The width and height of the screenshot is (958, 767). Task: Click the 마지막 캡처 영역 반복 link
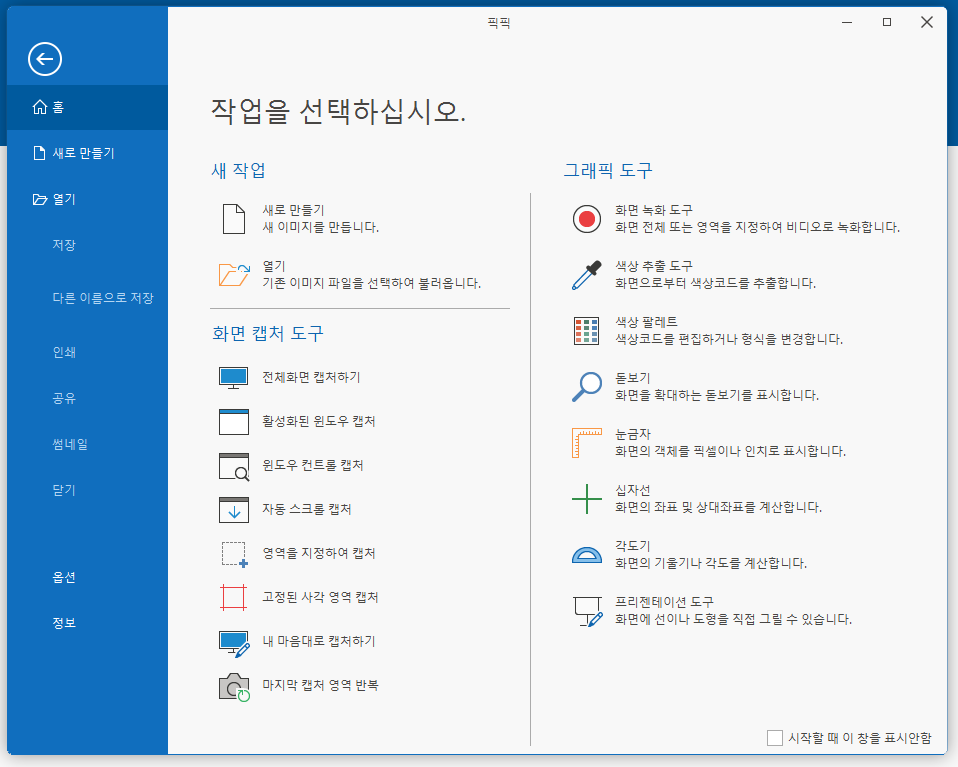click(x=320, y=685)
